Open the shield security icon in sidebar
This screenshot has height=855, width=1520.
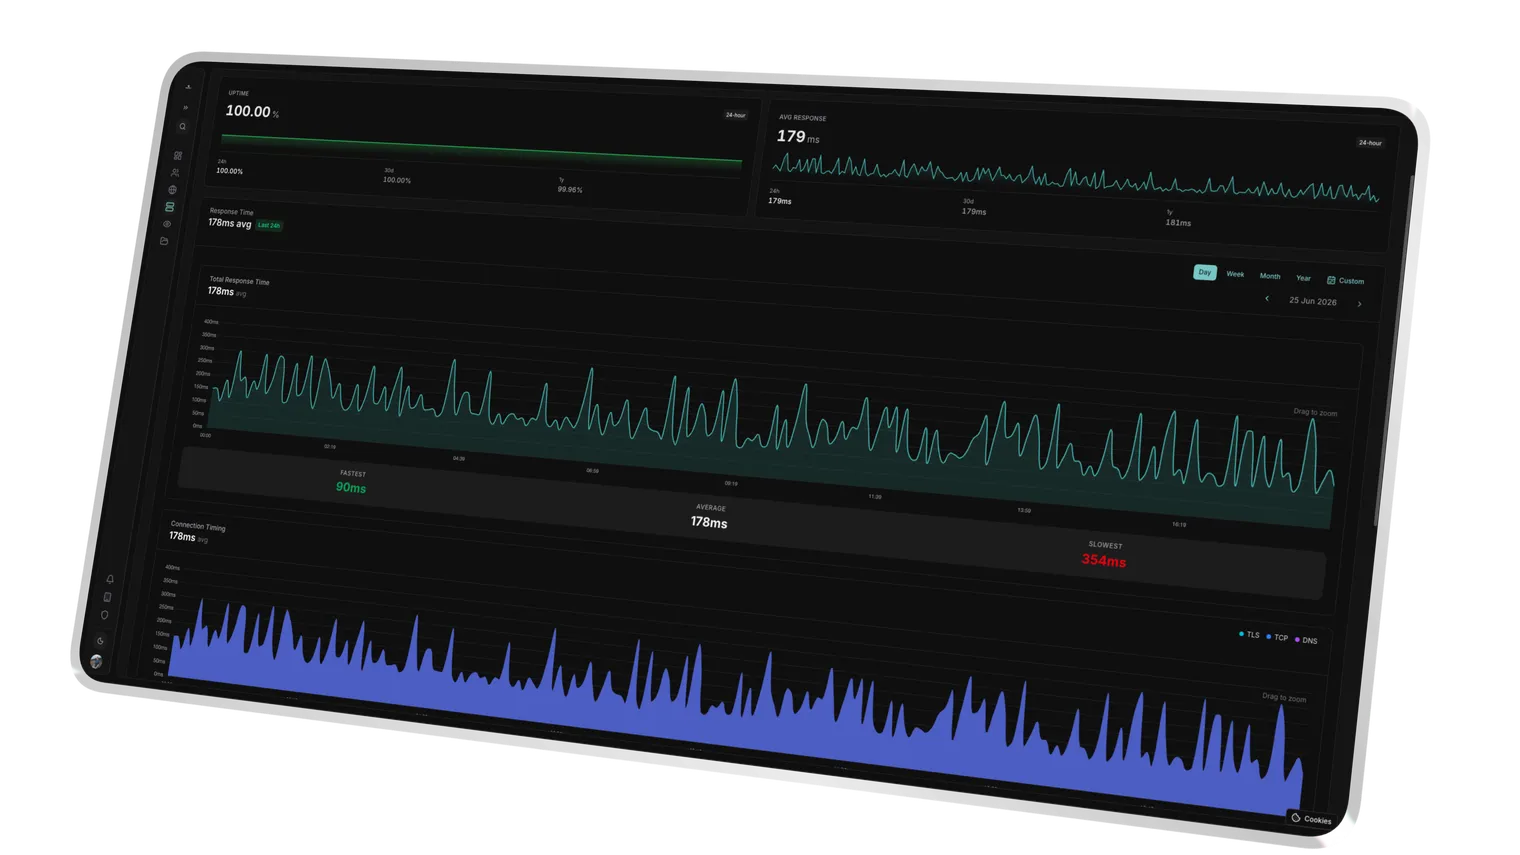[x=104, y=615]
